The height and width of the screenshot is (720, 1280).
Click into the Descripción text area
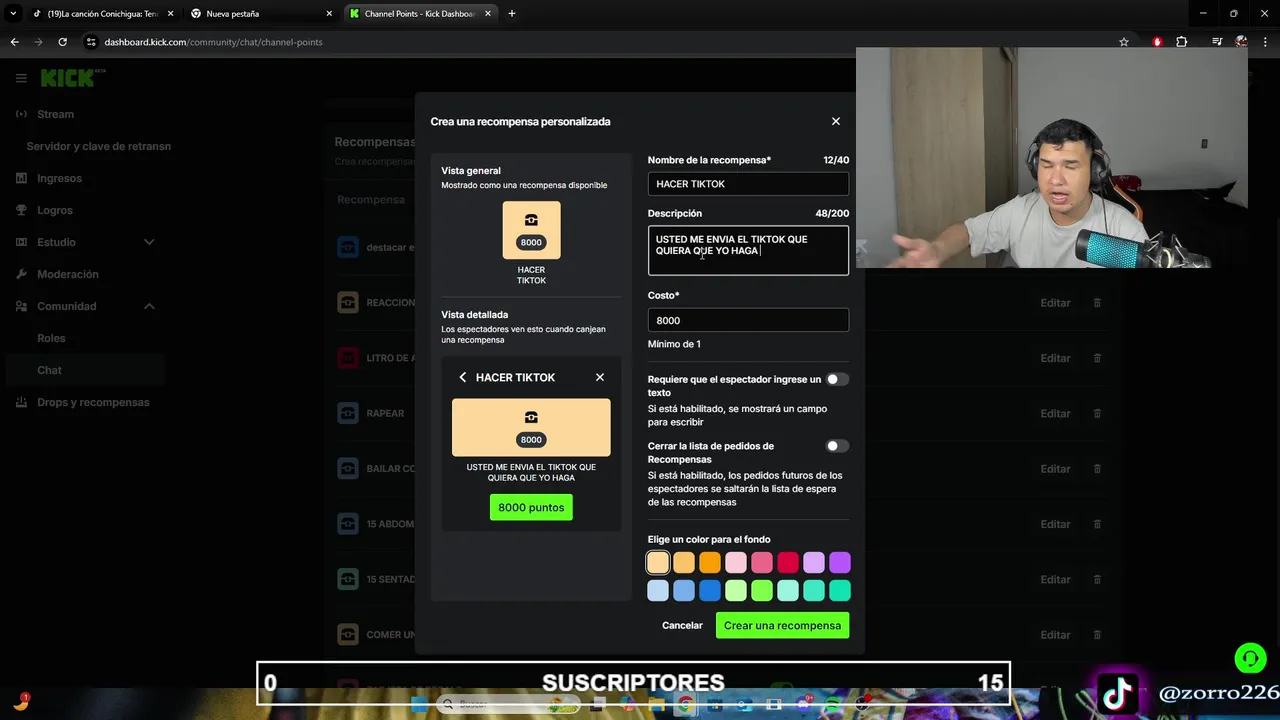(748, 250)
